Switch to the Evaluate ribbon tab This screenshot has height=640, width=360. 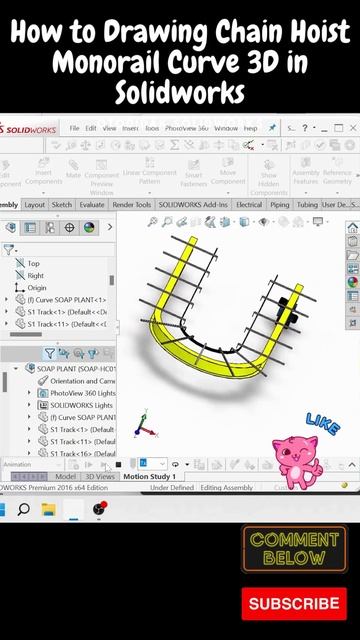(92, 205)
